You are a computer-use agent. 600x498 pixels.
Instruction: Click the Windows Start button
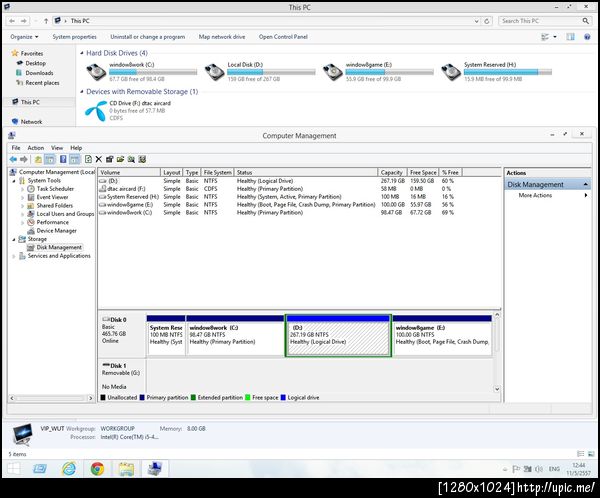tap(14, 469)
